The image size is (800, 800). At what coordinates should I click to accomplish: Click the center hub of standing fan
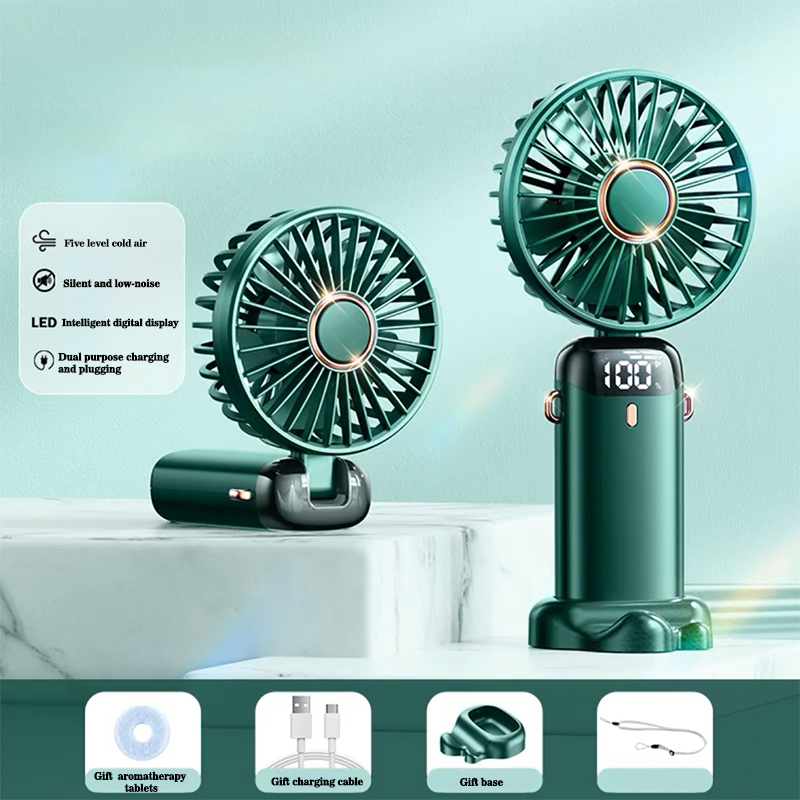(x=637, y=201)
